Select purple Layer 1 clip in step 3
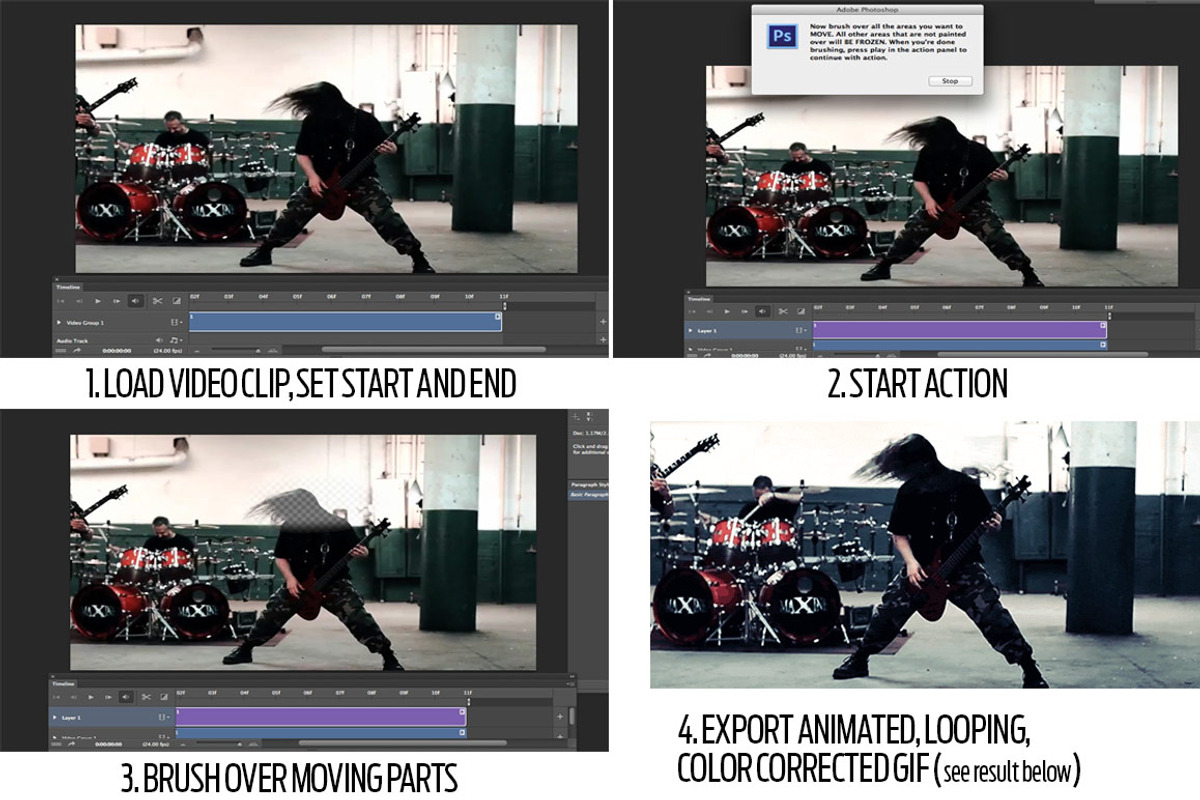Image resolution: width=1200 pixels, height=800 pixels. click(321, 717)
